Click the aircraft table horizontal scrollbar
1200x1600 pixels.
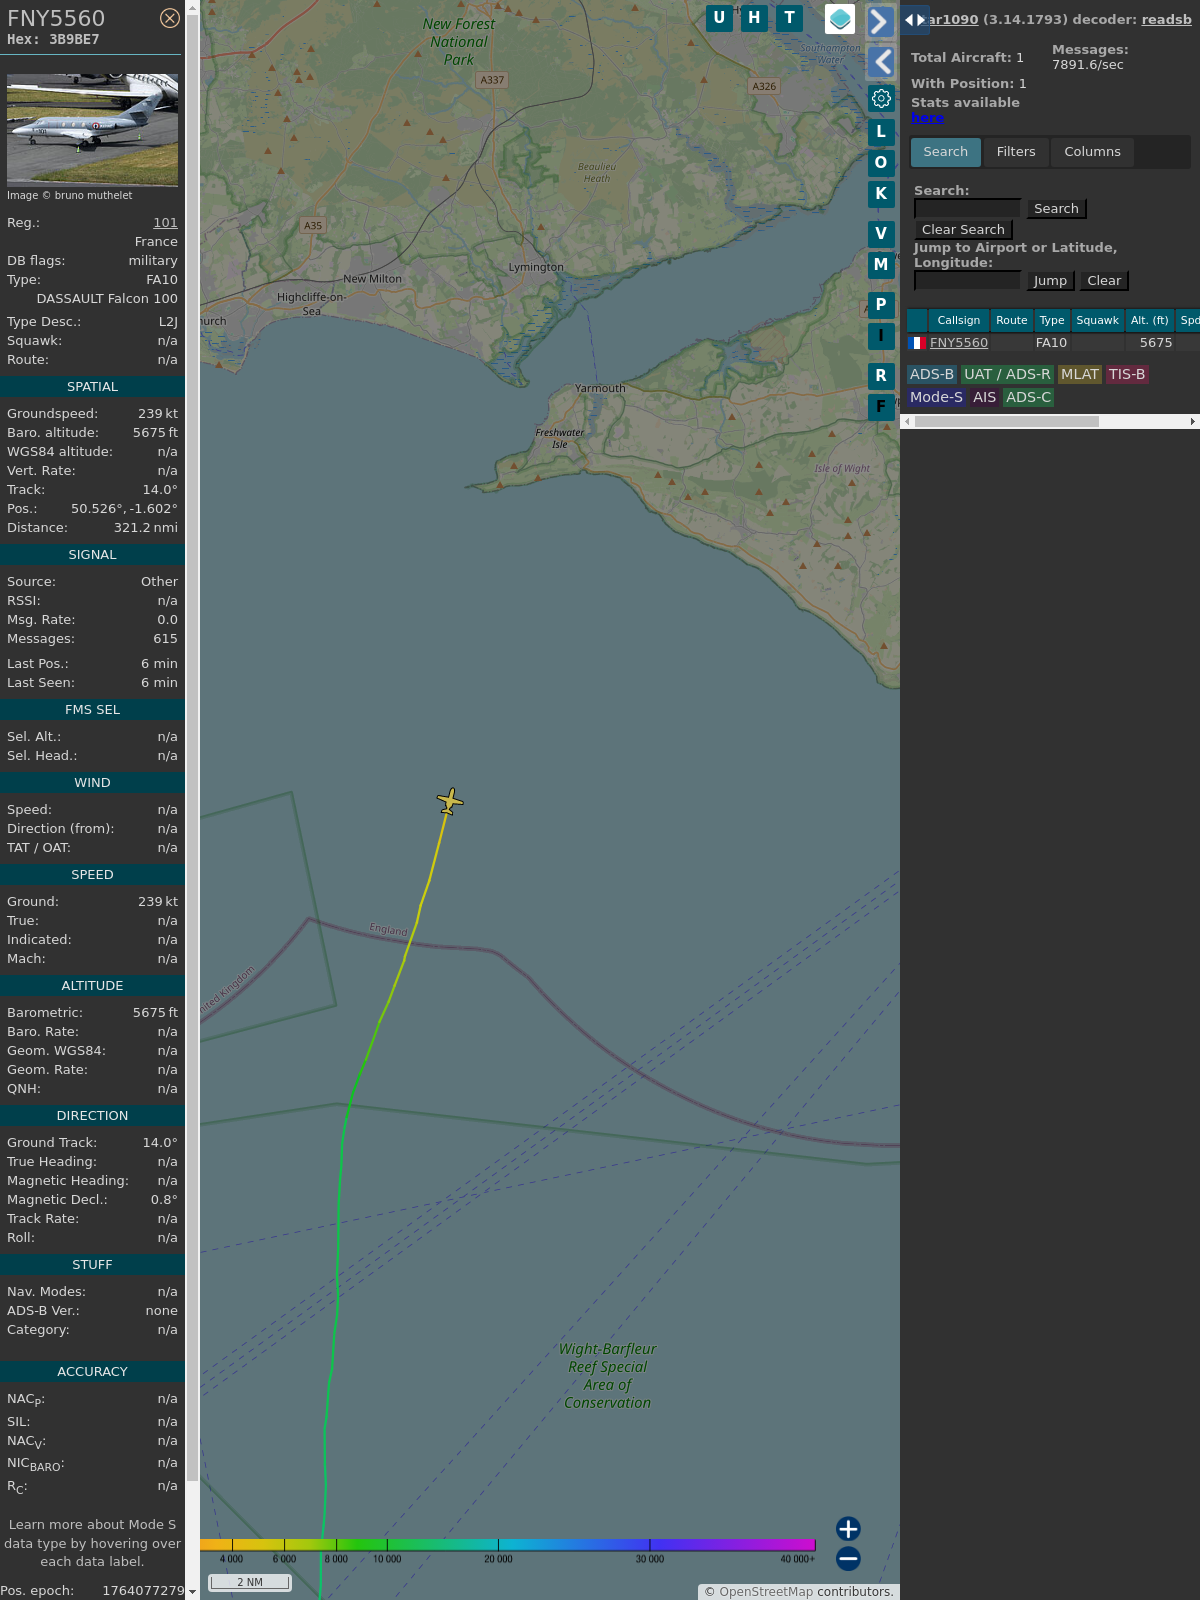click(x=1007, y=422)
